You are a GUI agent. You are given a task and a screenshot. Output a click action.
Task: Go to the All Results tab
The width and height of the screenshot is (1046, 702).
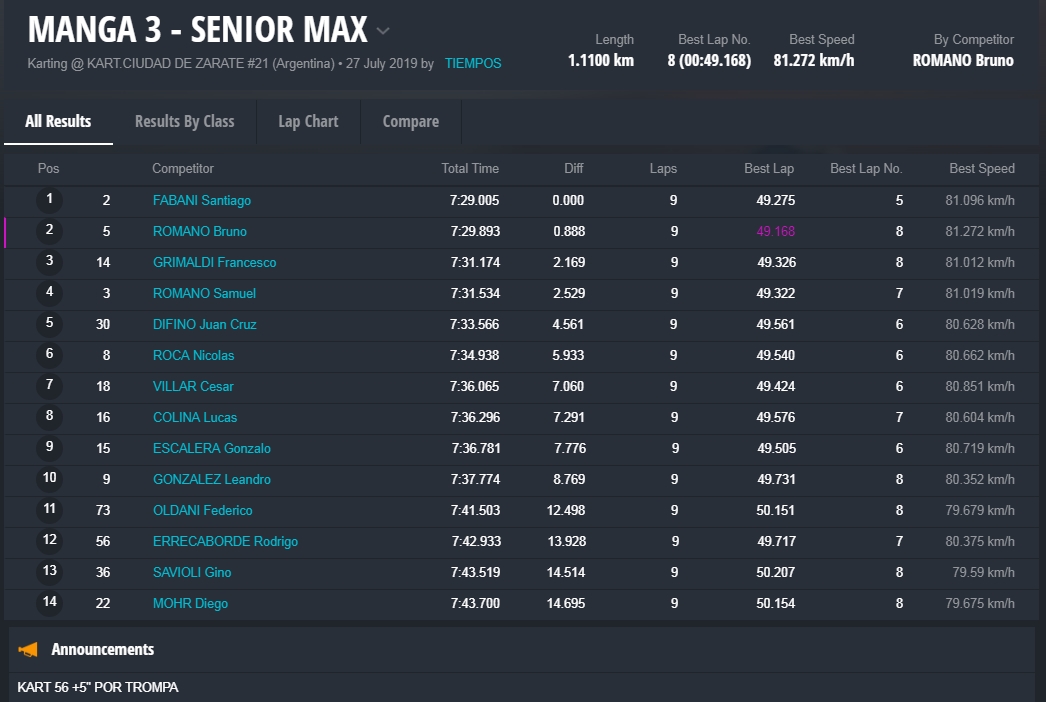58,121
